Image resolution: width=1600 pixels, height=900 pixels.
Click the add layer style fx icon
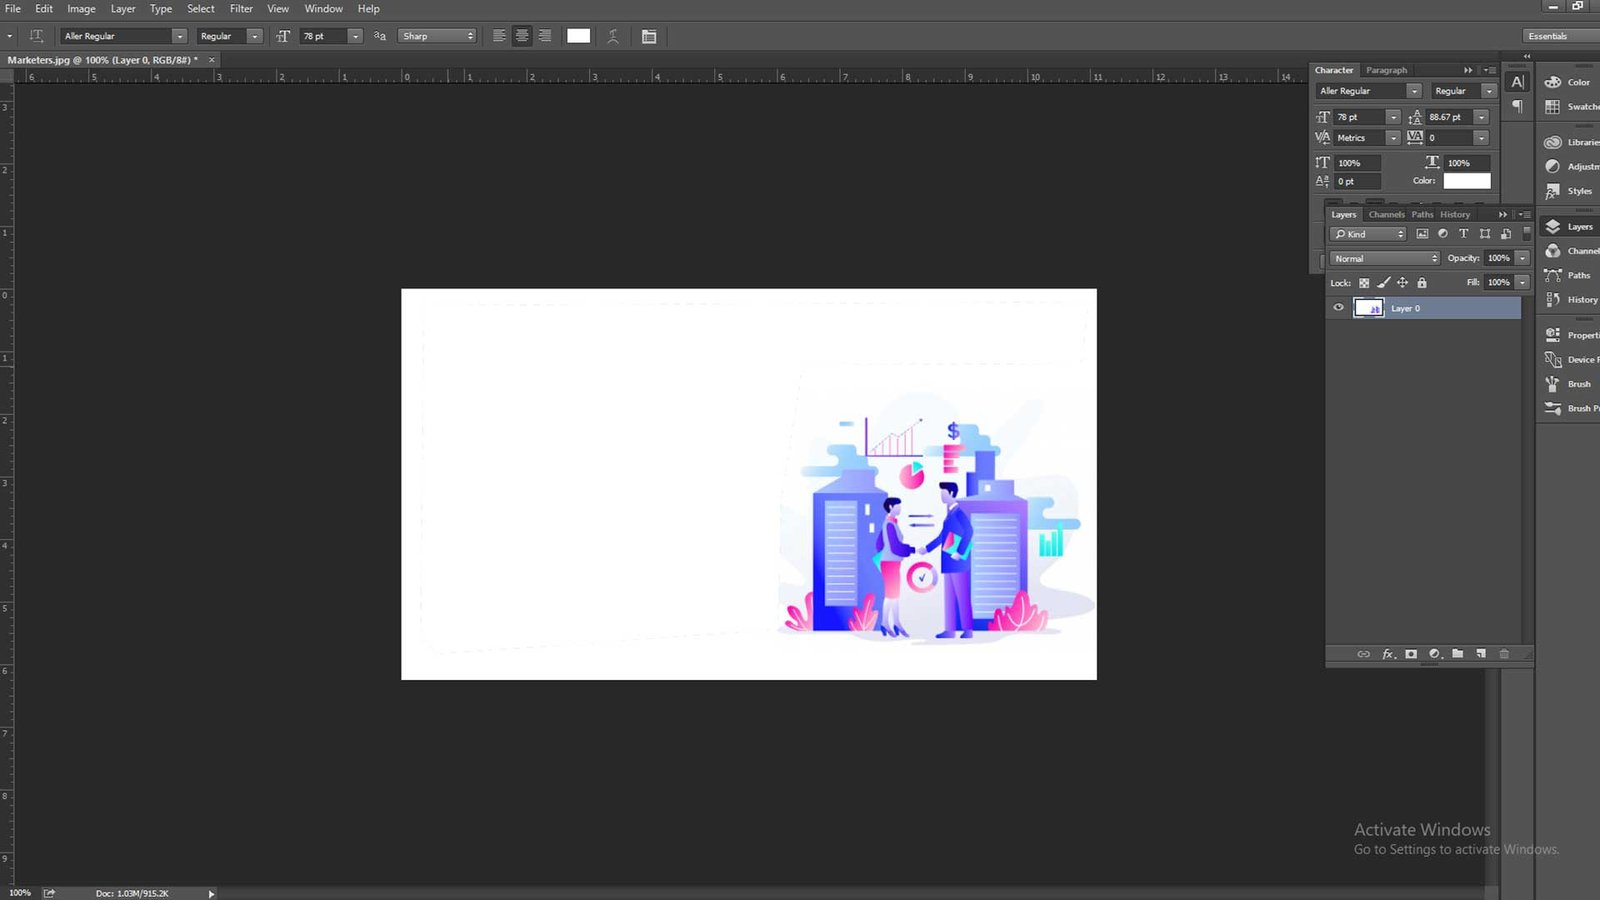(1388, 654)
